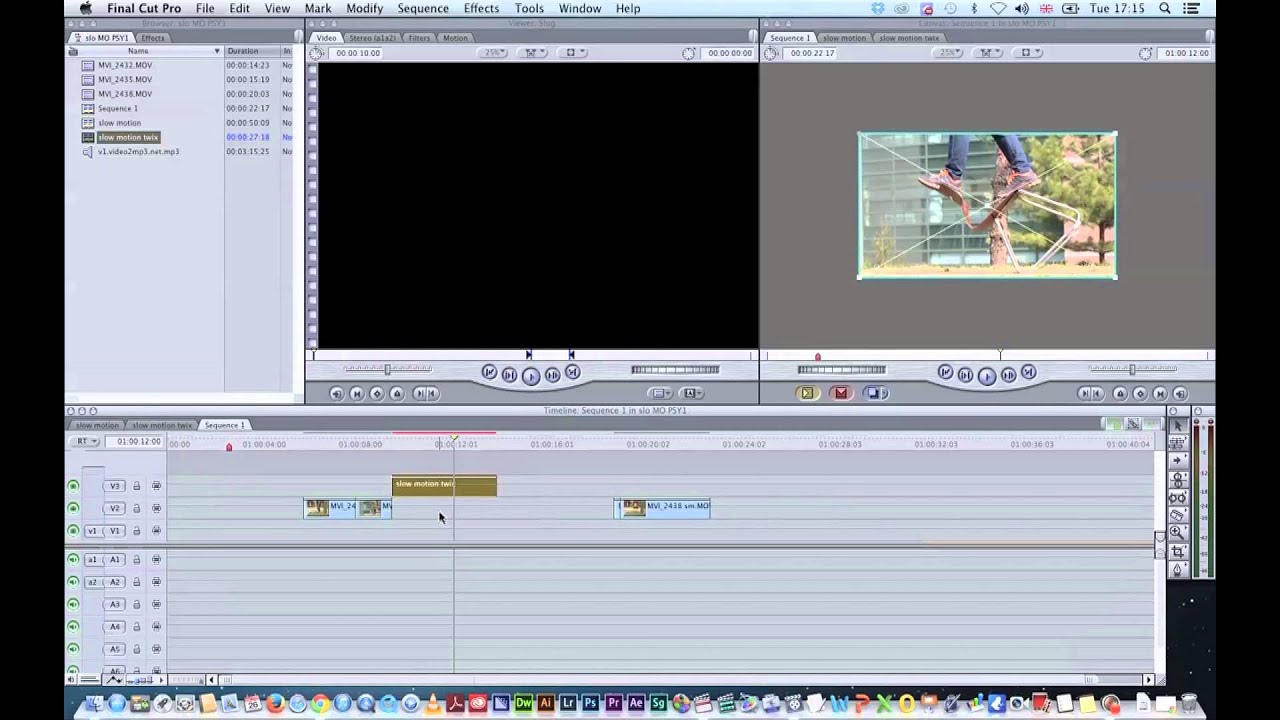Launch Photoshop from the Dock

(x=590, y=704)
